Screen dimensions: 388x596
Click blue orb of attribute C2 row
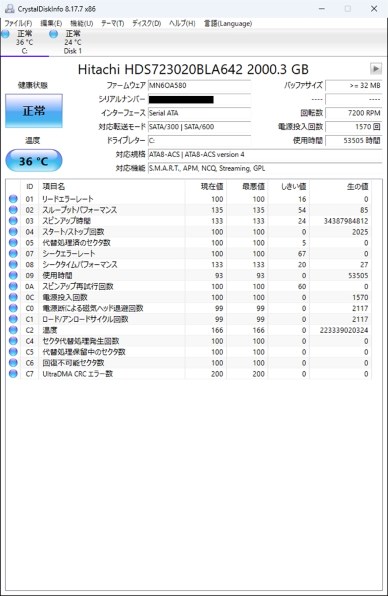click(x=13, y=330)
